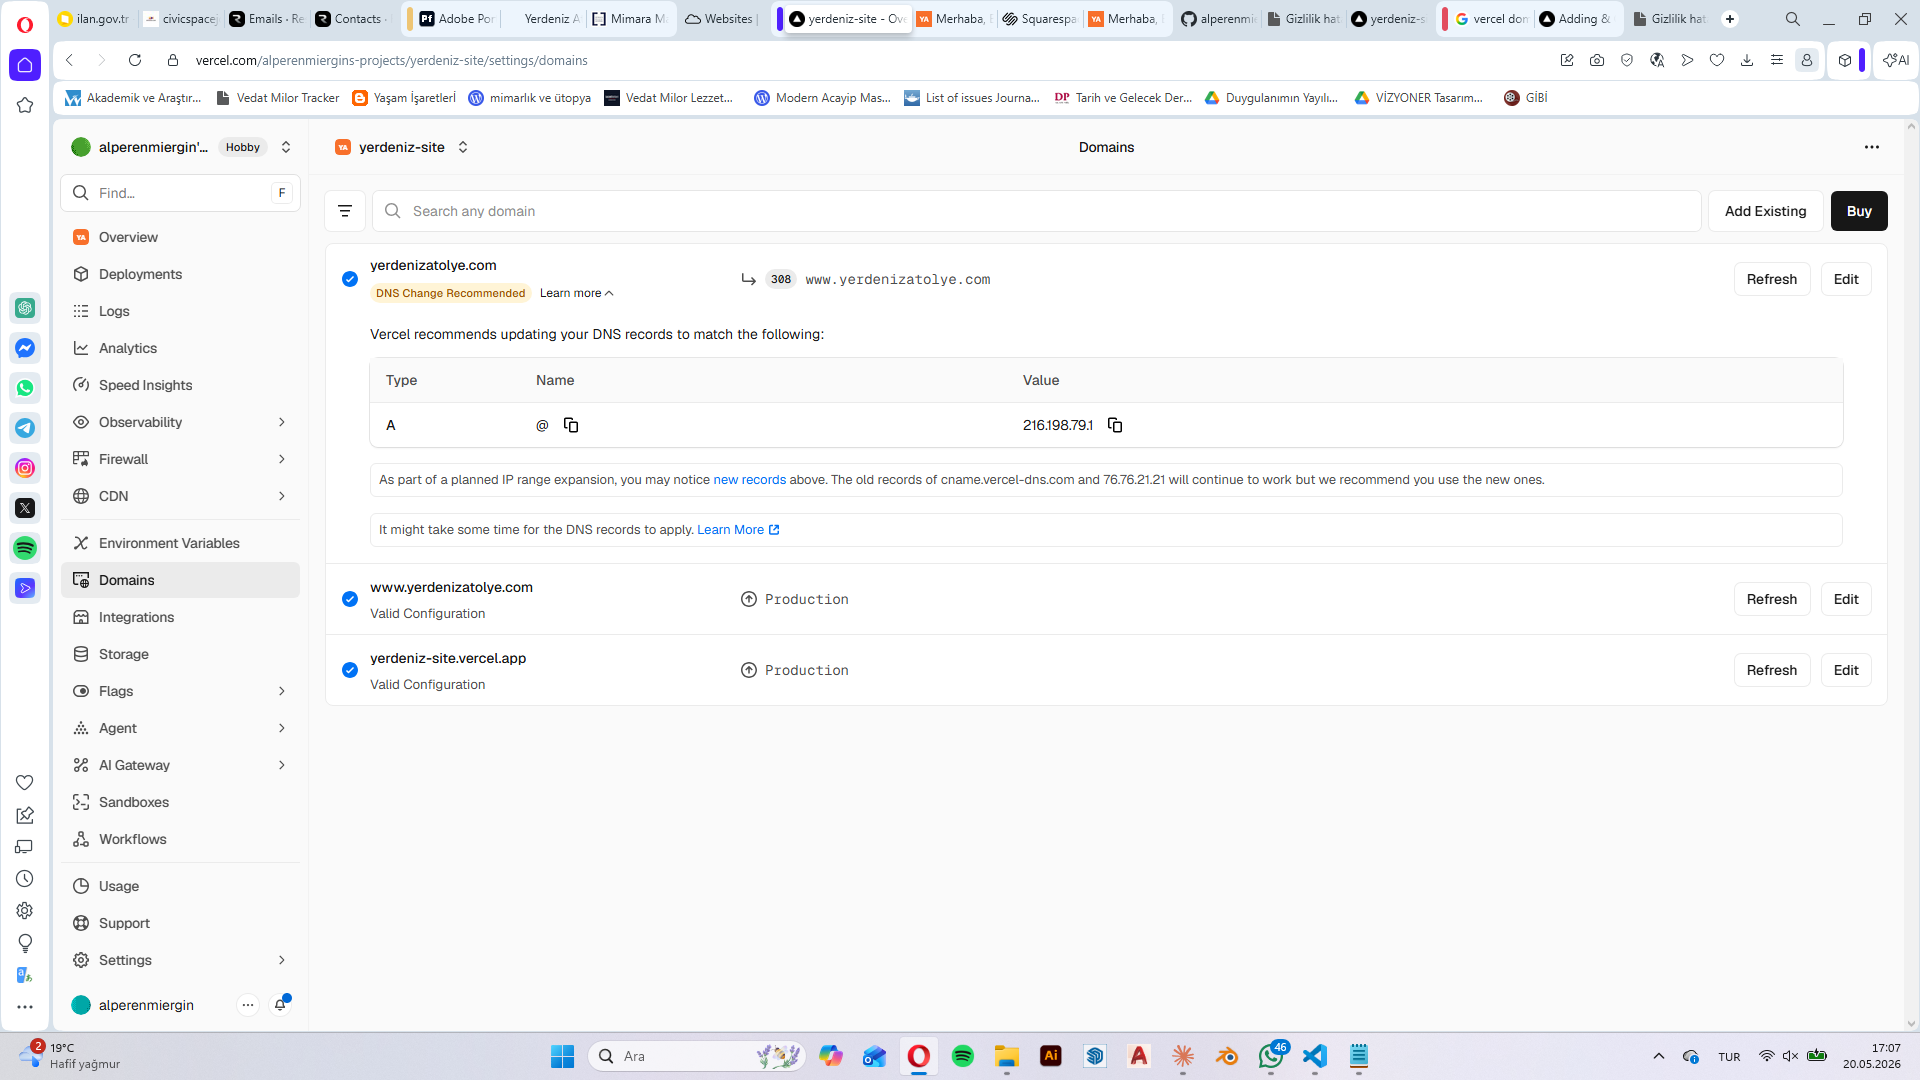Open the Workflows section
This screenshot has width=1920, height=1080.
(180, 839)
